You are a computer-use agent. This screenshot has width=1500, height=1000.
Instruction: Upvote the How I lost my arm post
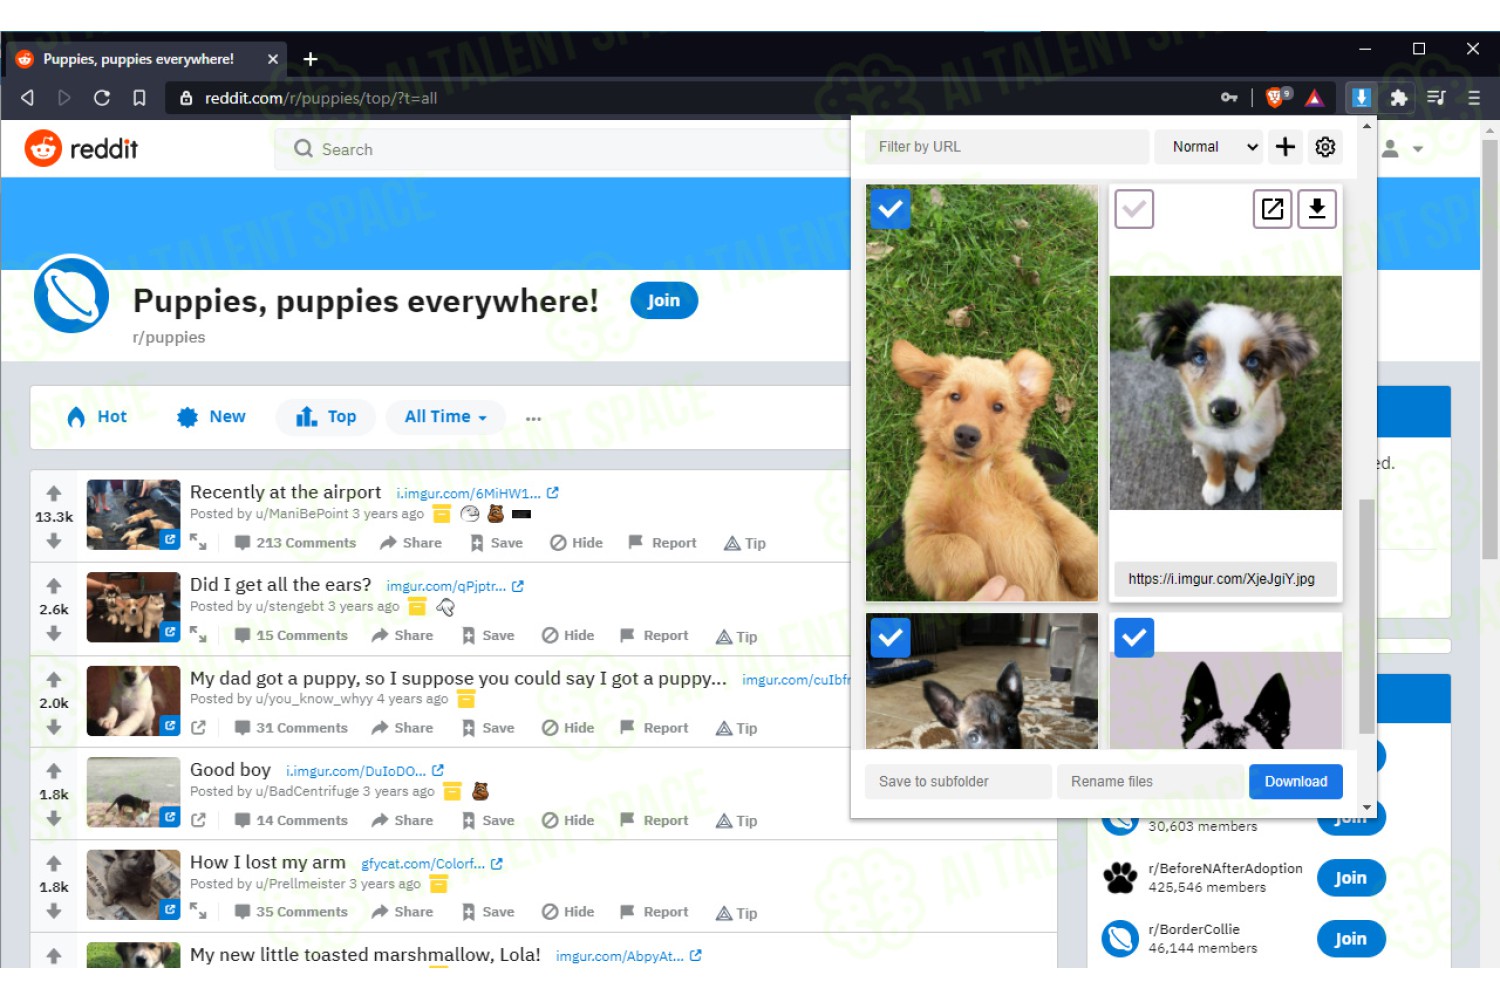coord(54,863)
